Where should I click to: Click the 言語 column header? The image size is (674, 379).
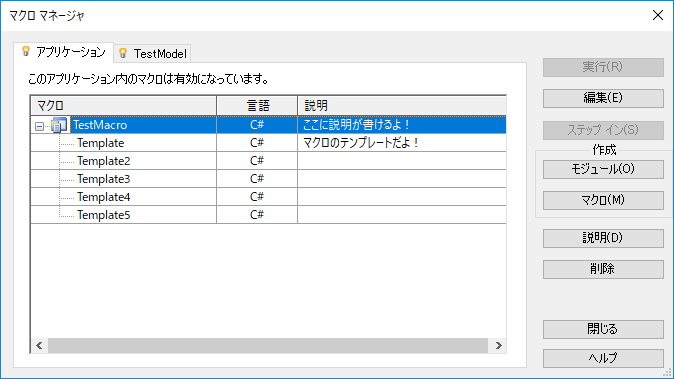coord(257,105)
